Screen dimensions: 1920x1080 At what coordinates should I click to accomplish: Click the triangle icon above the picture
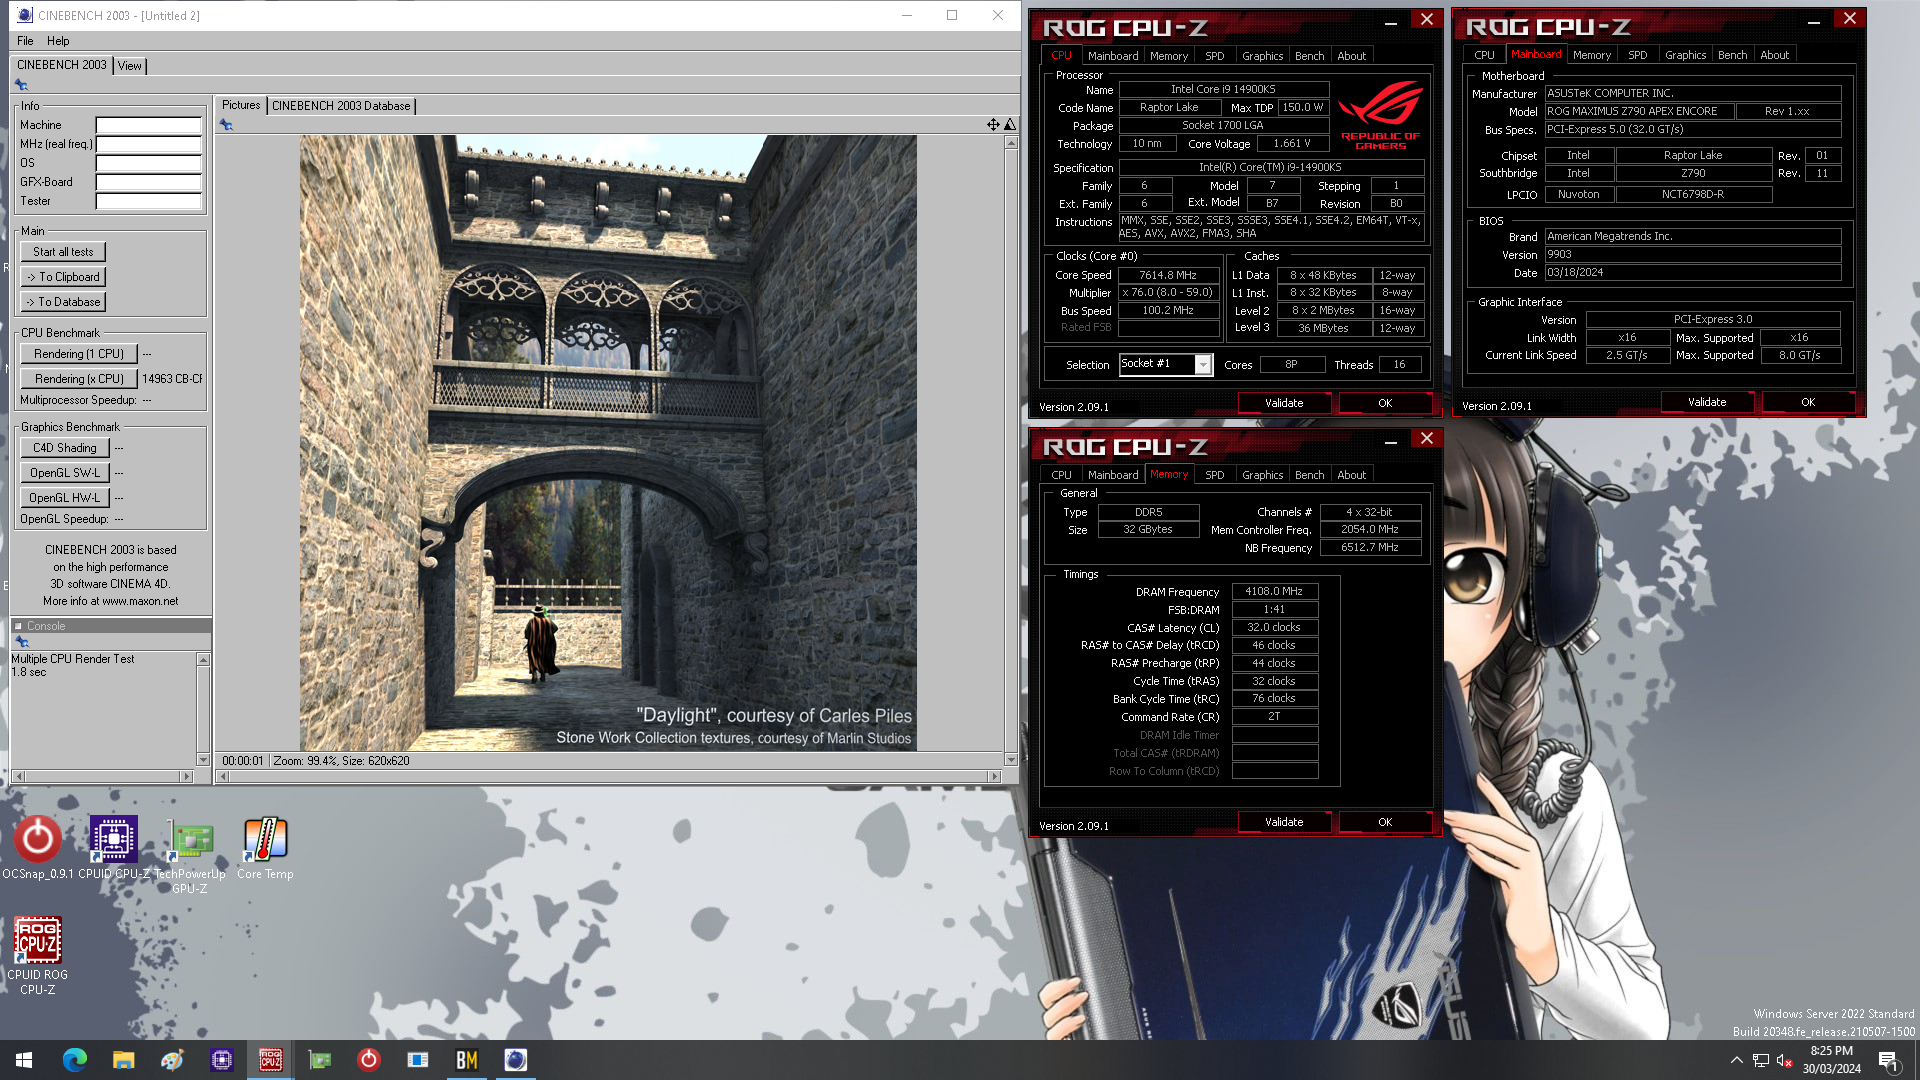point(1010,125)
